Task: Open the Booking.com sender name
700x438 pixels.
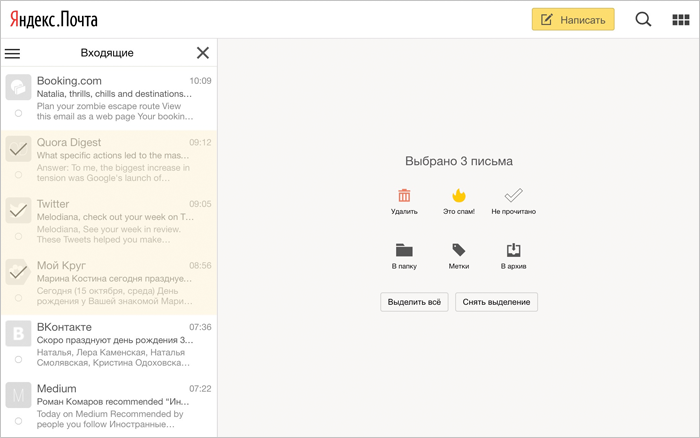Action: click(x=69, y=81)
